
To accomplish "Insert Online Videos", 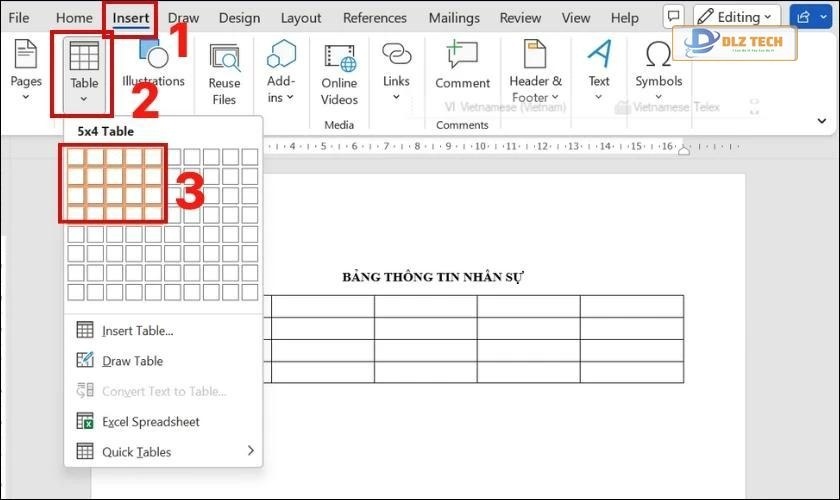I will point(339,74).
